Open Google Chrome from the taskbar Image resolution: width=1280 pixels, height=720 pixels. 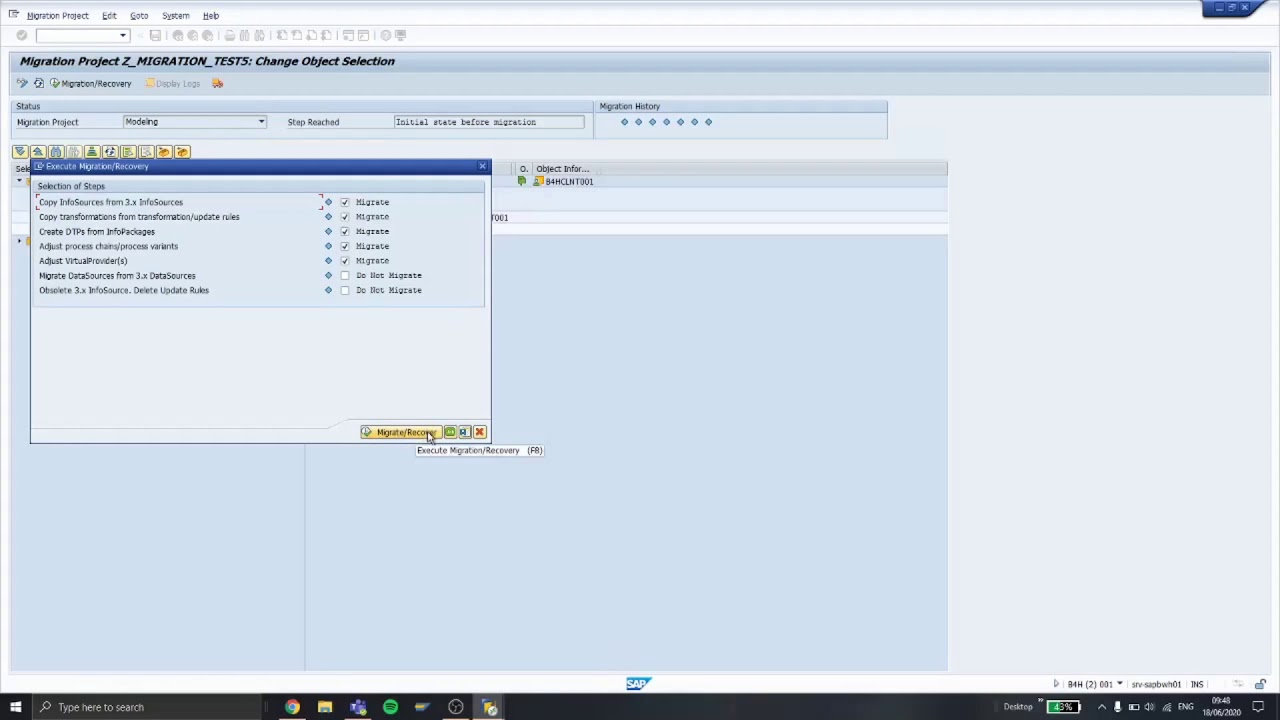(x=292, y=707)
